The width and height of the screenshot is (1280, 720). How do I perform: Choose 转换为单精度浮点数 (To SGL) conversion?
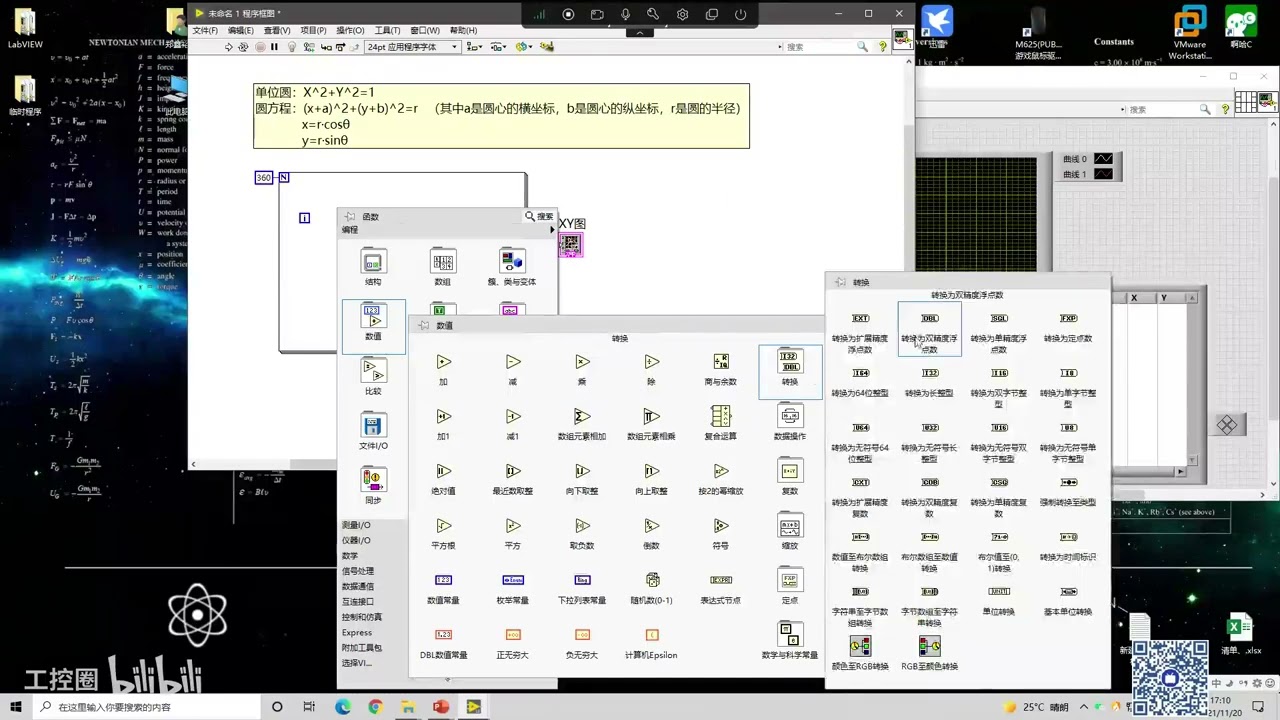click(999, 319)
